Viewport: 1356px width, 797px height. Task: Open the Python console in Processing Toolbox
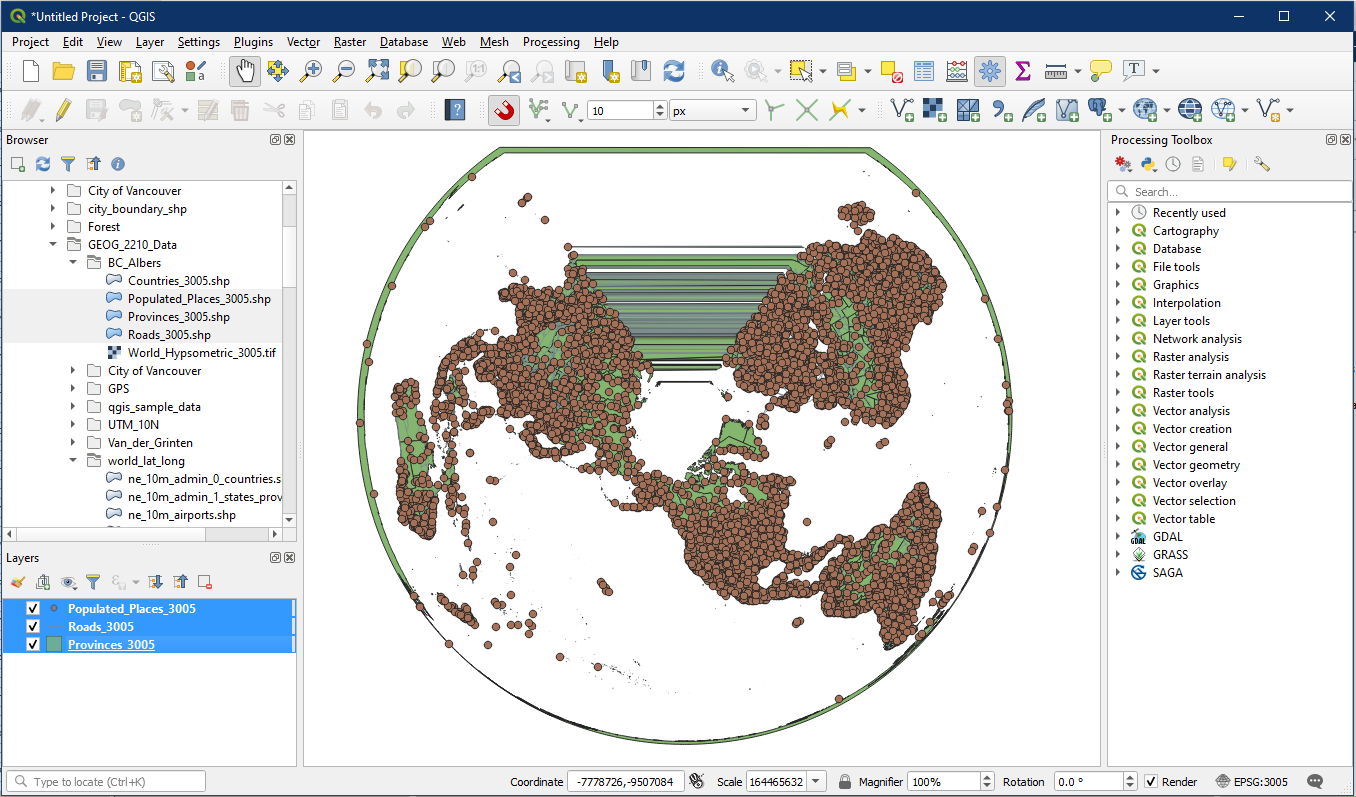pyautogui.click(x=1149, y=164)
